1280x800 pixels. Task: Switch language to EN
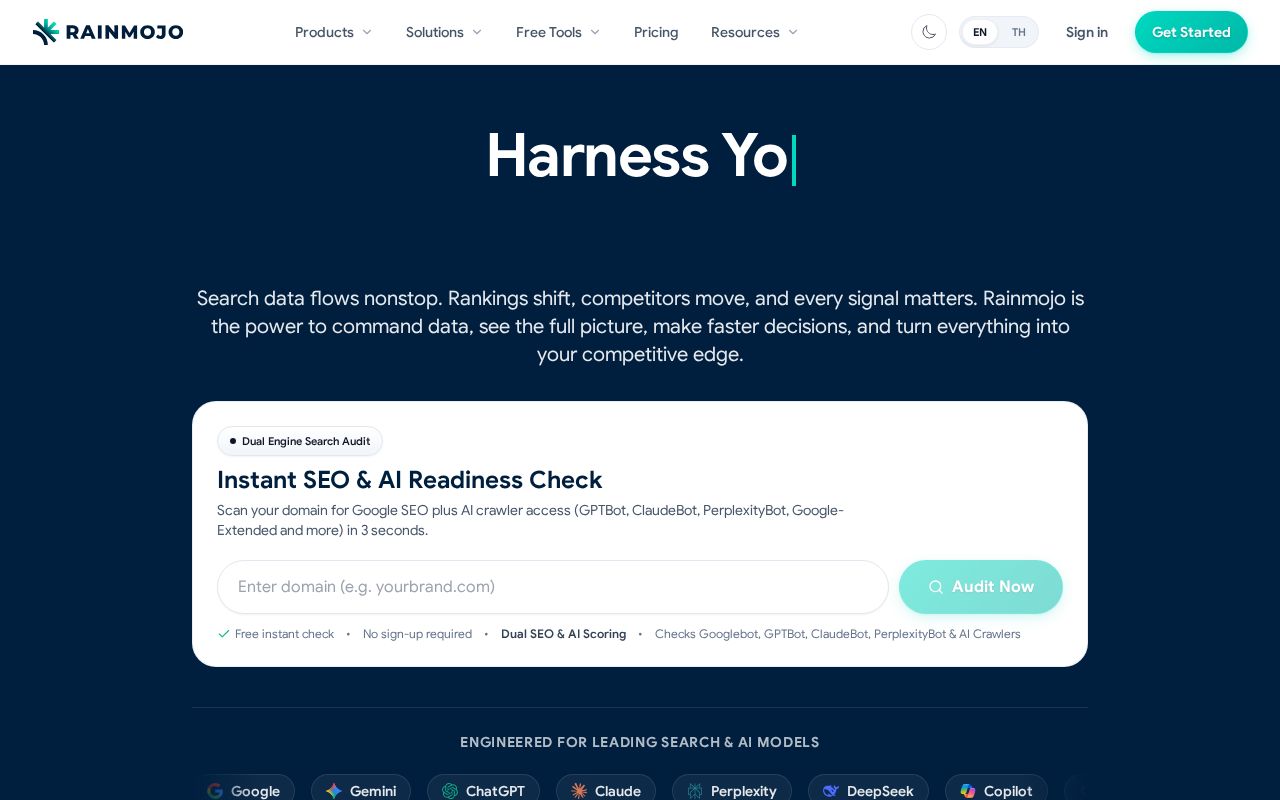(x=980, y=32)
